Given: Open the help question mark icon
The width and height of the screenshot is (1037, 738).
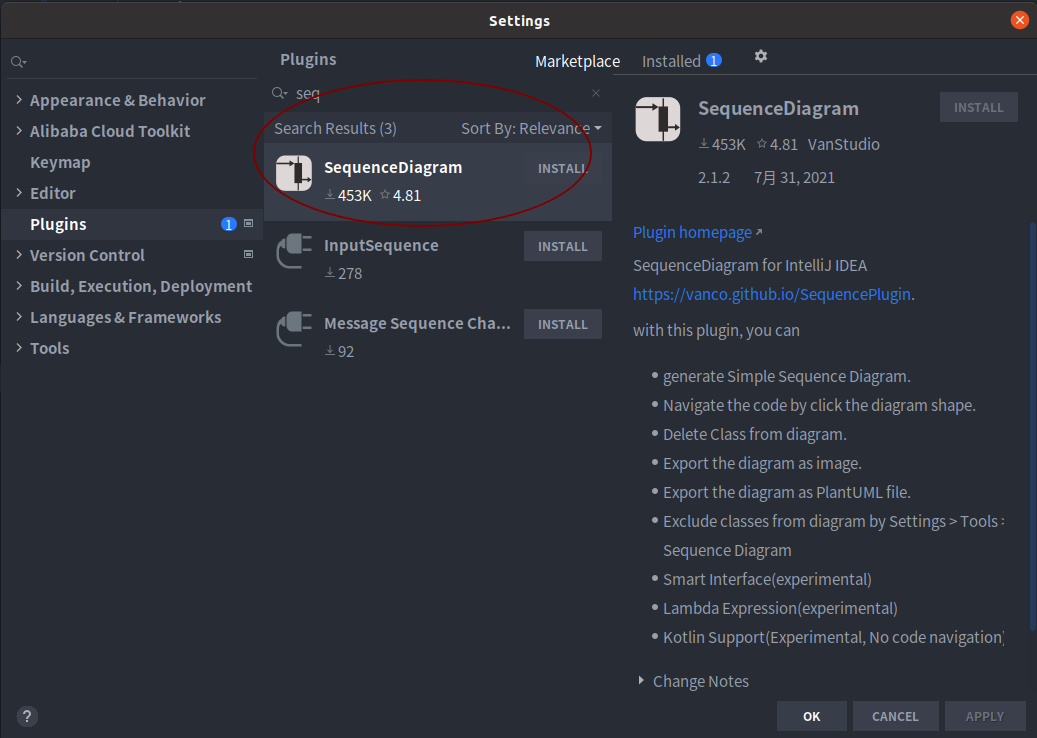Looking at the screenshot, I should point(27,716).
